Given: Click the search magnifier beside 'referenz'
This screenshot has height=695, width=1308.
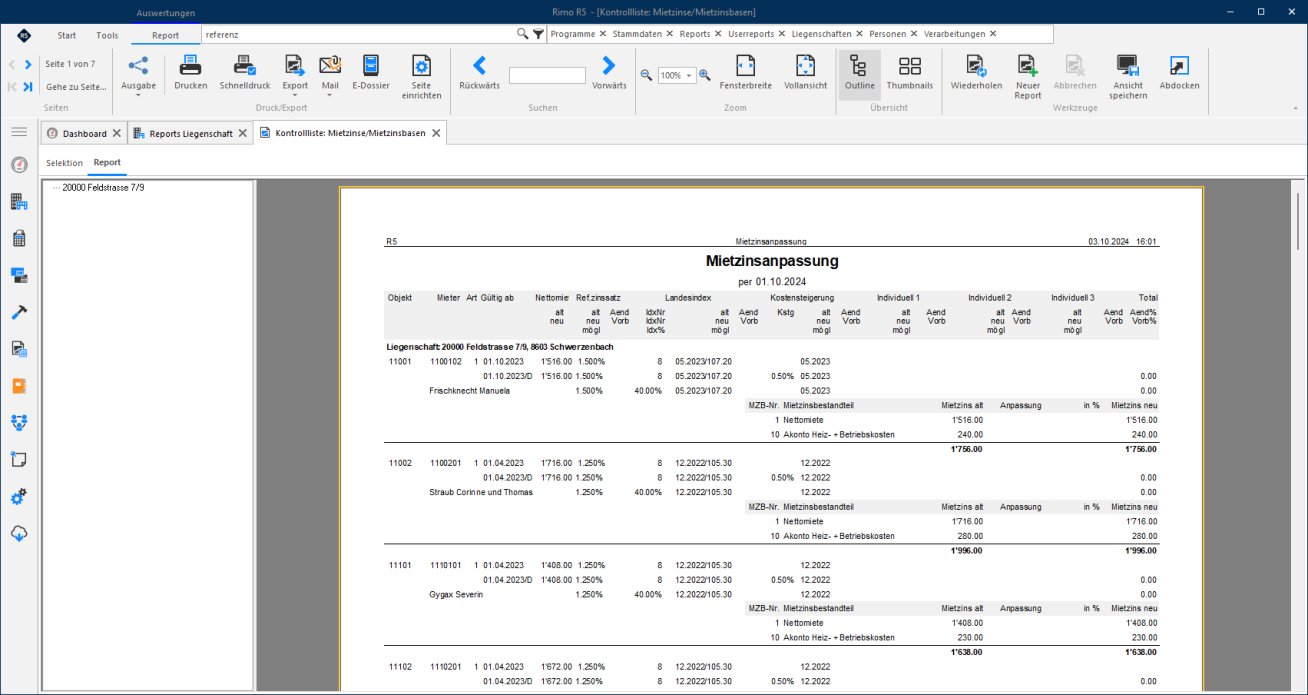Looking at the screenshot, I should pos(522,34).
